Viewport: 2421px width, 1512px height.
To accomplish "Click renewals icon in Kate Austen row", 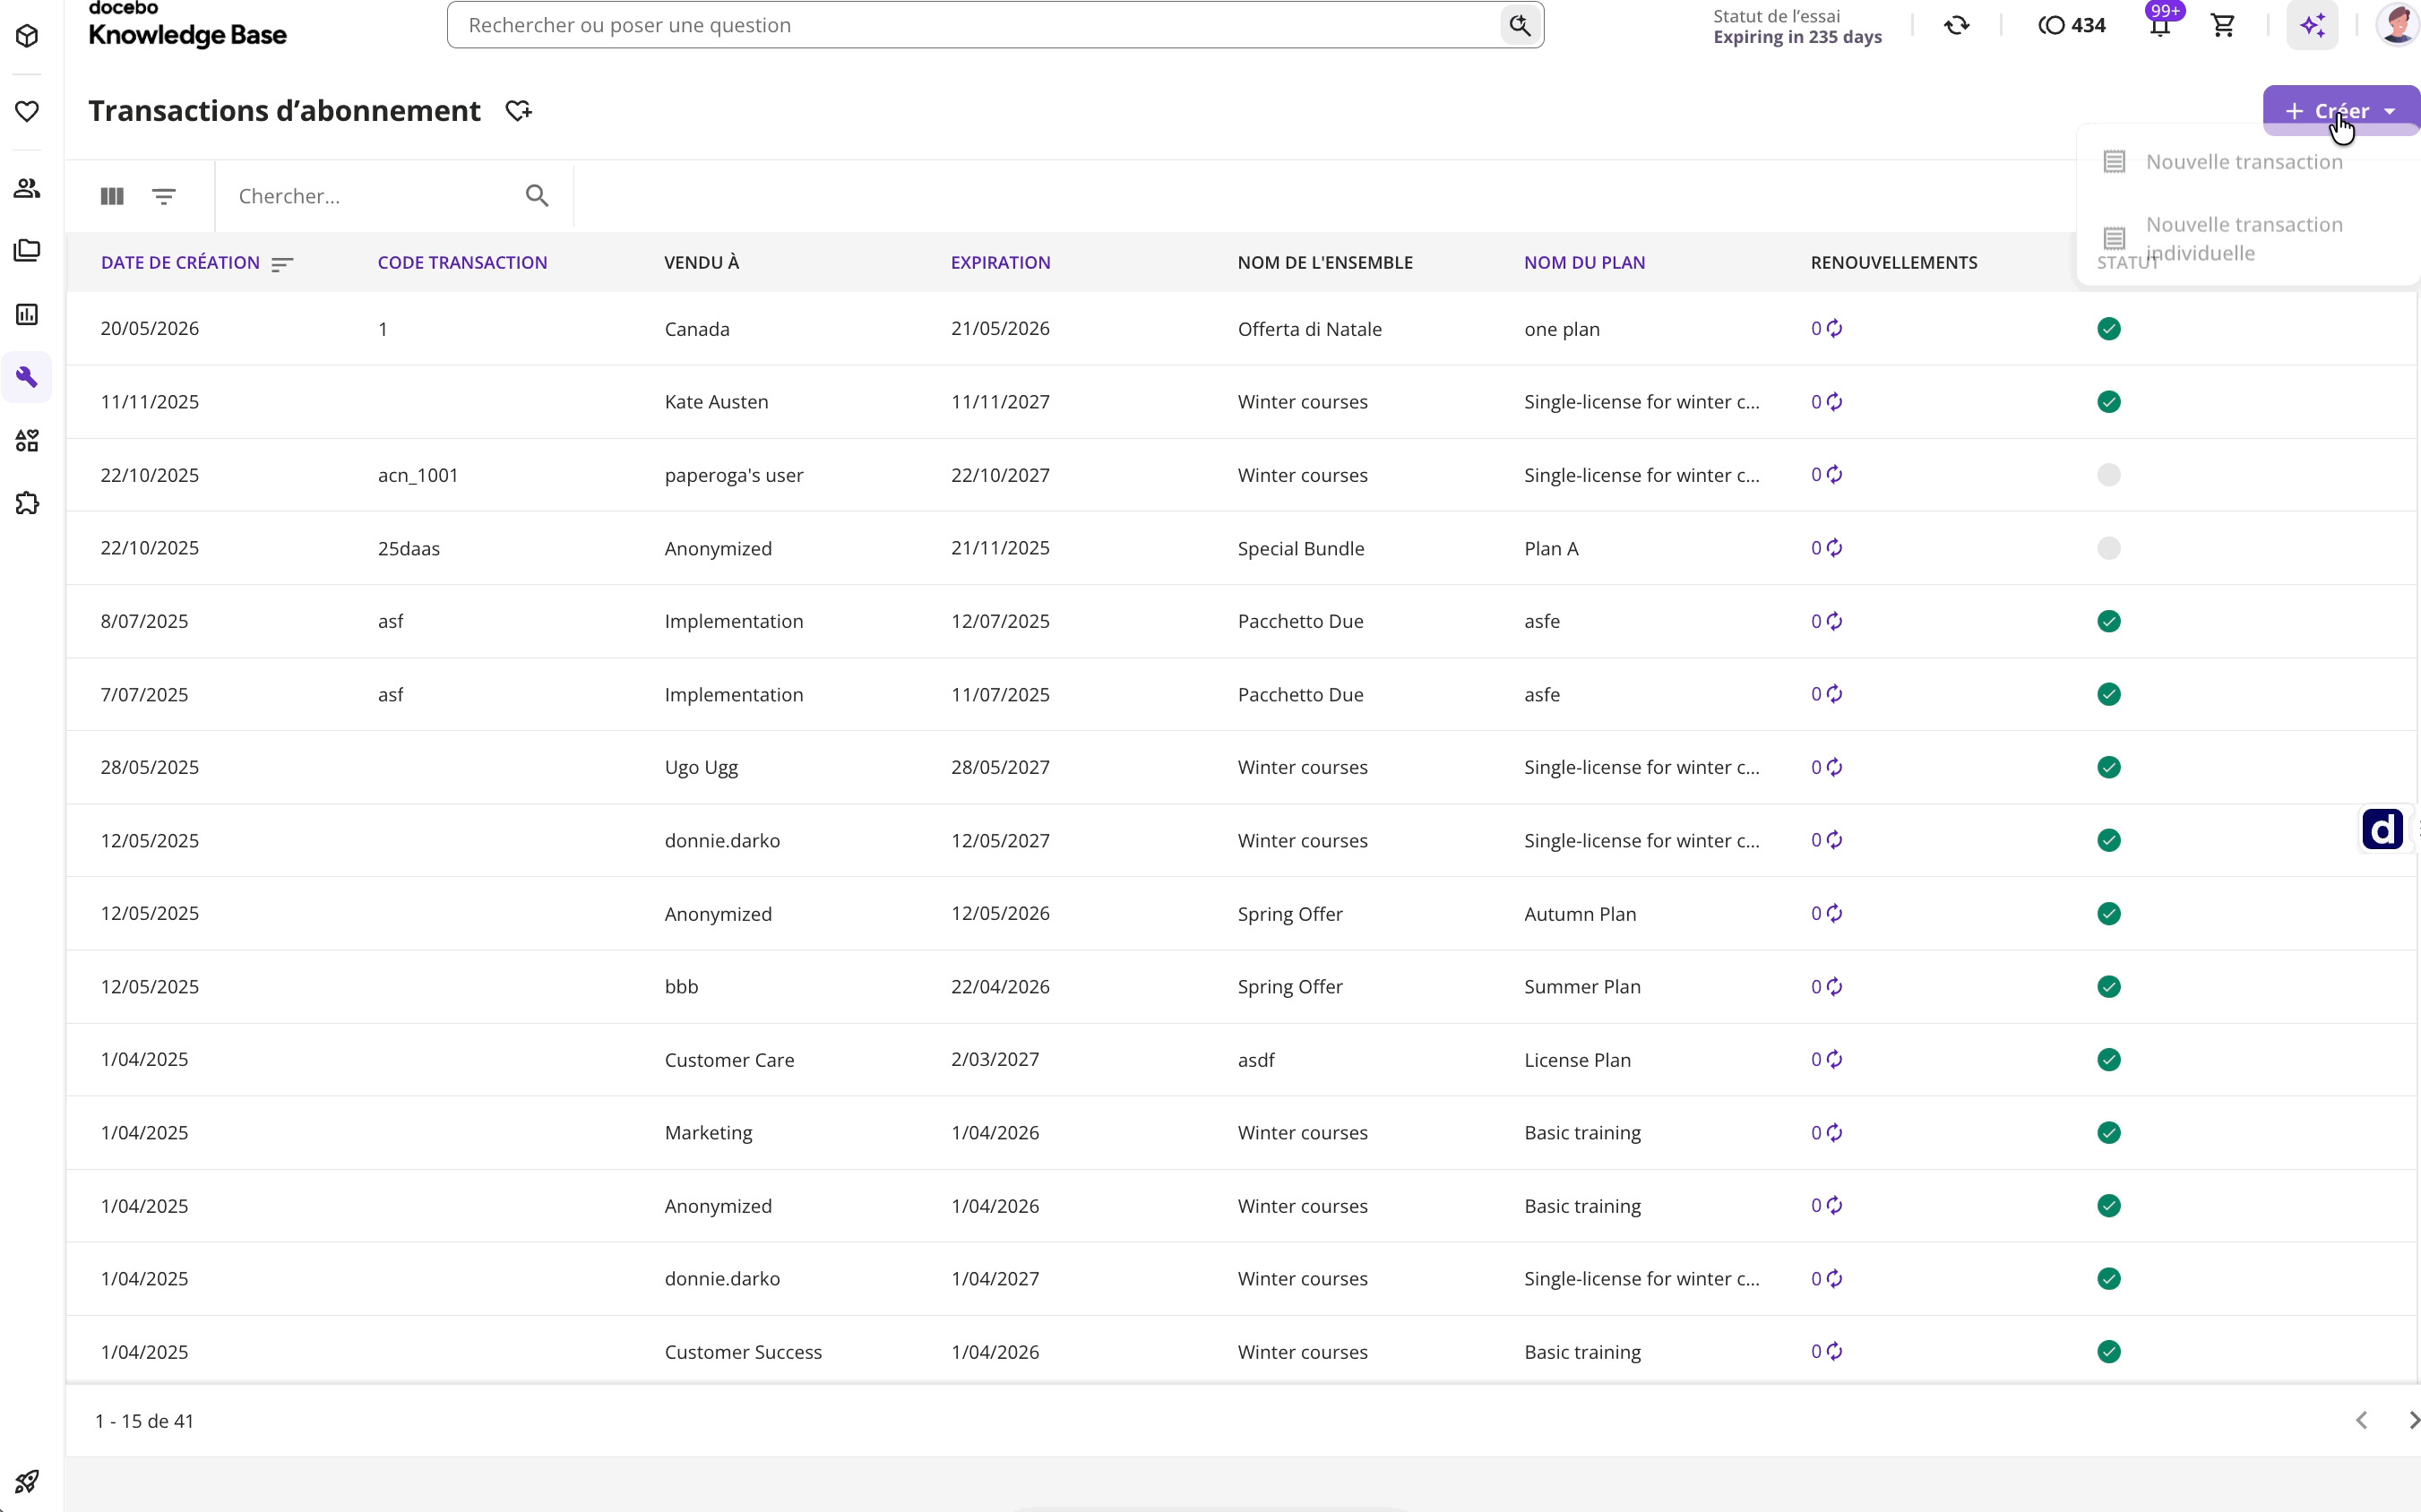I will pos(1834,401).
